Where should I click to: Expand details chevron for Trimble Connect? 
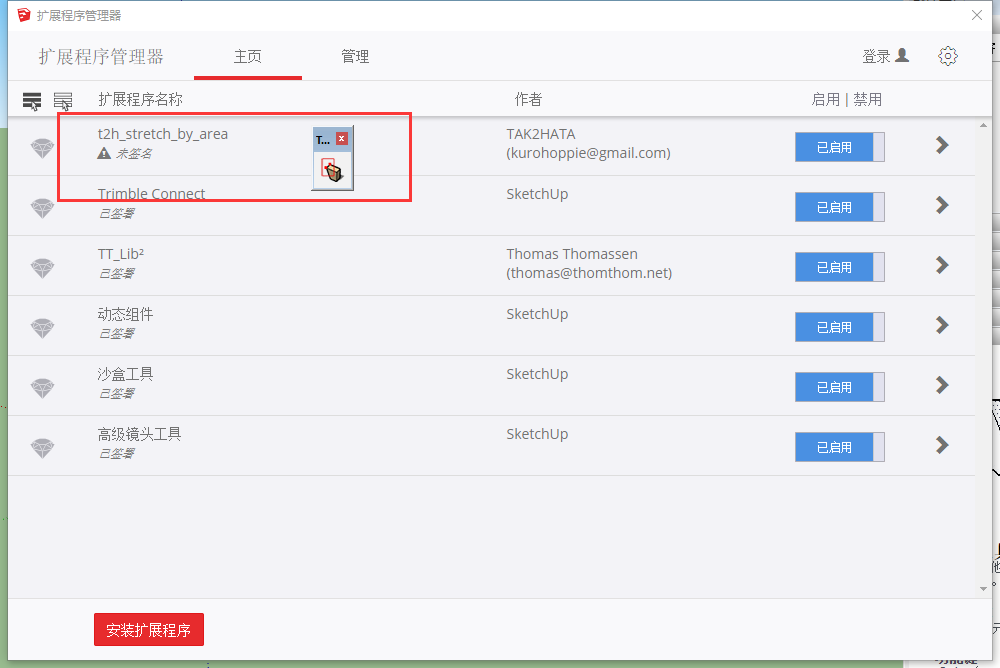click(942, 205)
